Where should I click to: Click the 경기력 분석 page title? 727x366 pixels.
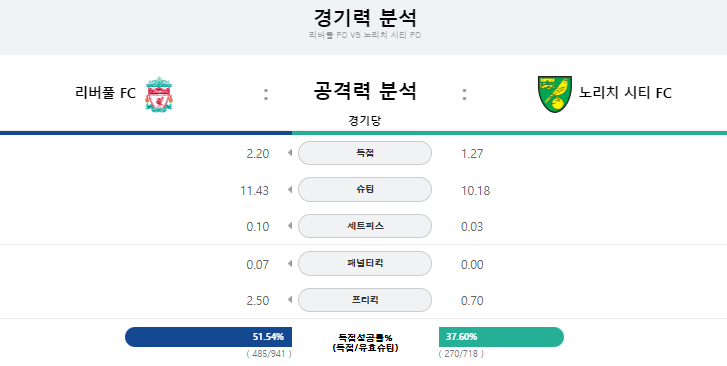point(365,18)
